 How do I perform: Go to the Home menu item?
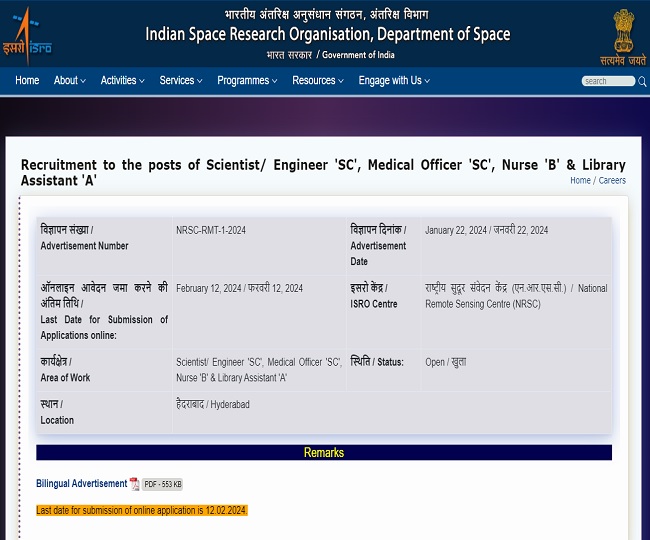pyautogui.click(x=27, y=81)
